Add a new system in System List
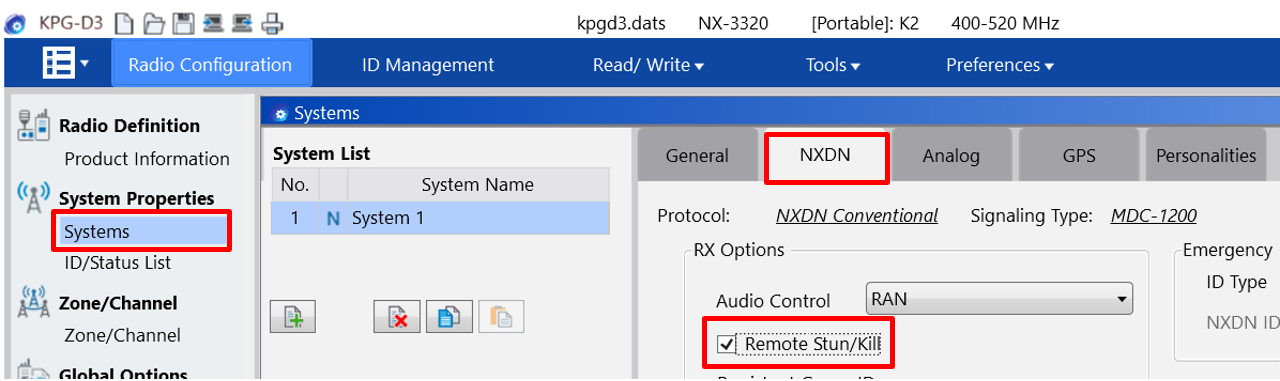Viewport: 1280px width, 381px height. click(x=293, y=316)
